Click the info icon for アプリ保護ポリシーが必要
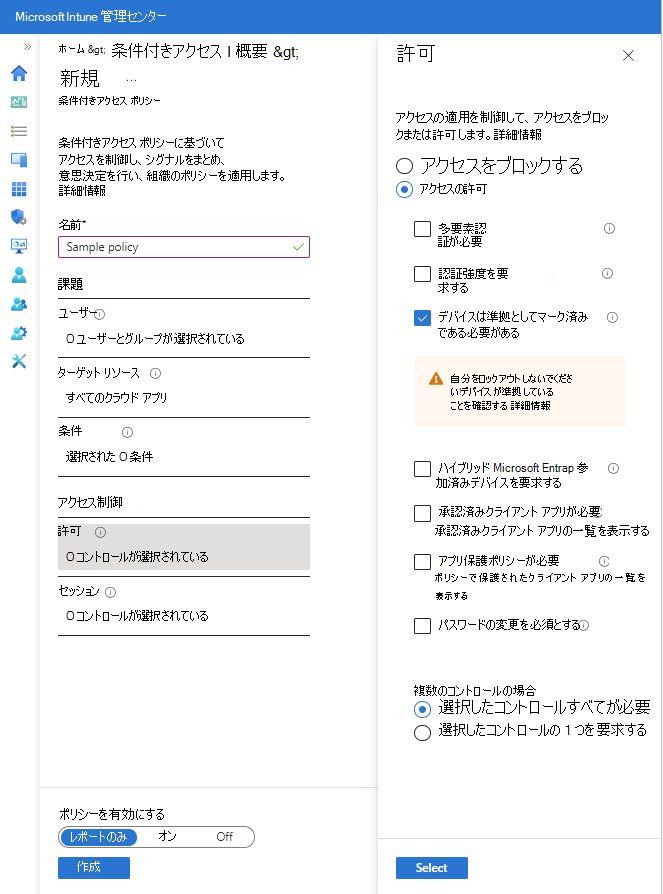 click(x=604, y=561)
